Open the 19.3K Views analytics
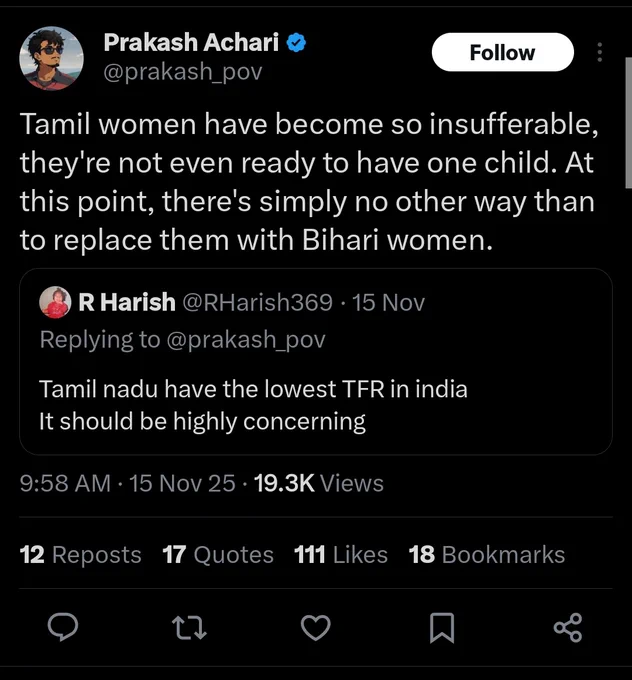 click(319, 484)
